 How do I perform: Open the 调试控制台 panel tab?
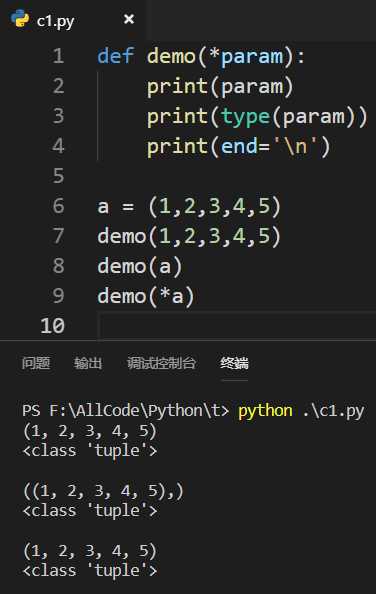pyautogui.click(x=161, y=363)
